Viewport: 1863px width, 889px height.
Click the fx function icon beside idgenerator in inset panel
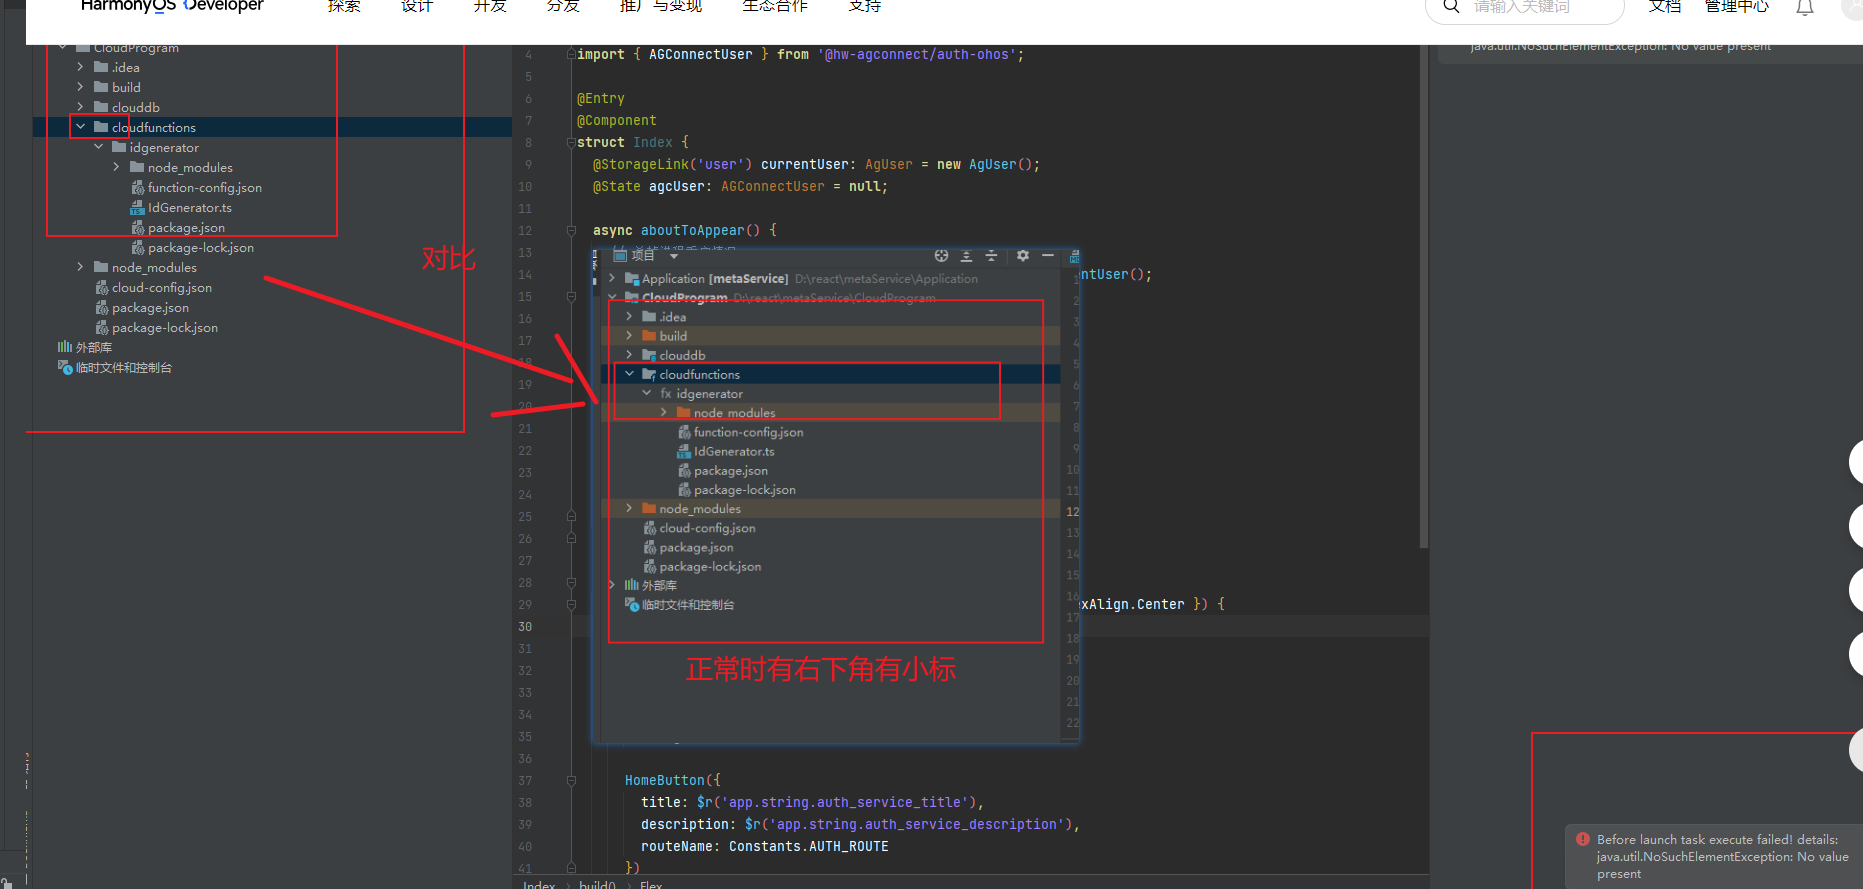click(666, 394)
